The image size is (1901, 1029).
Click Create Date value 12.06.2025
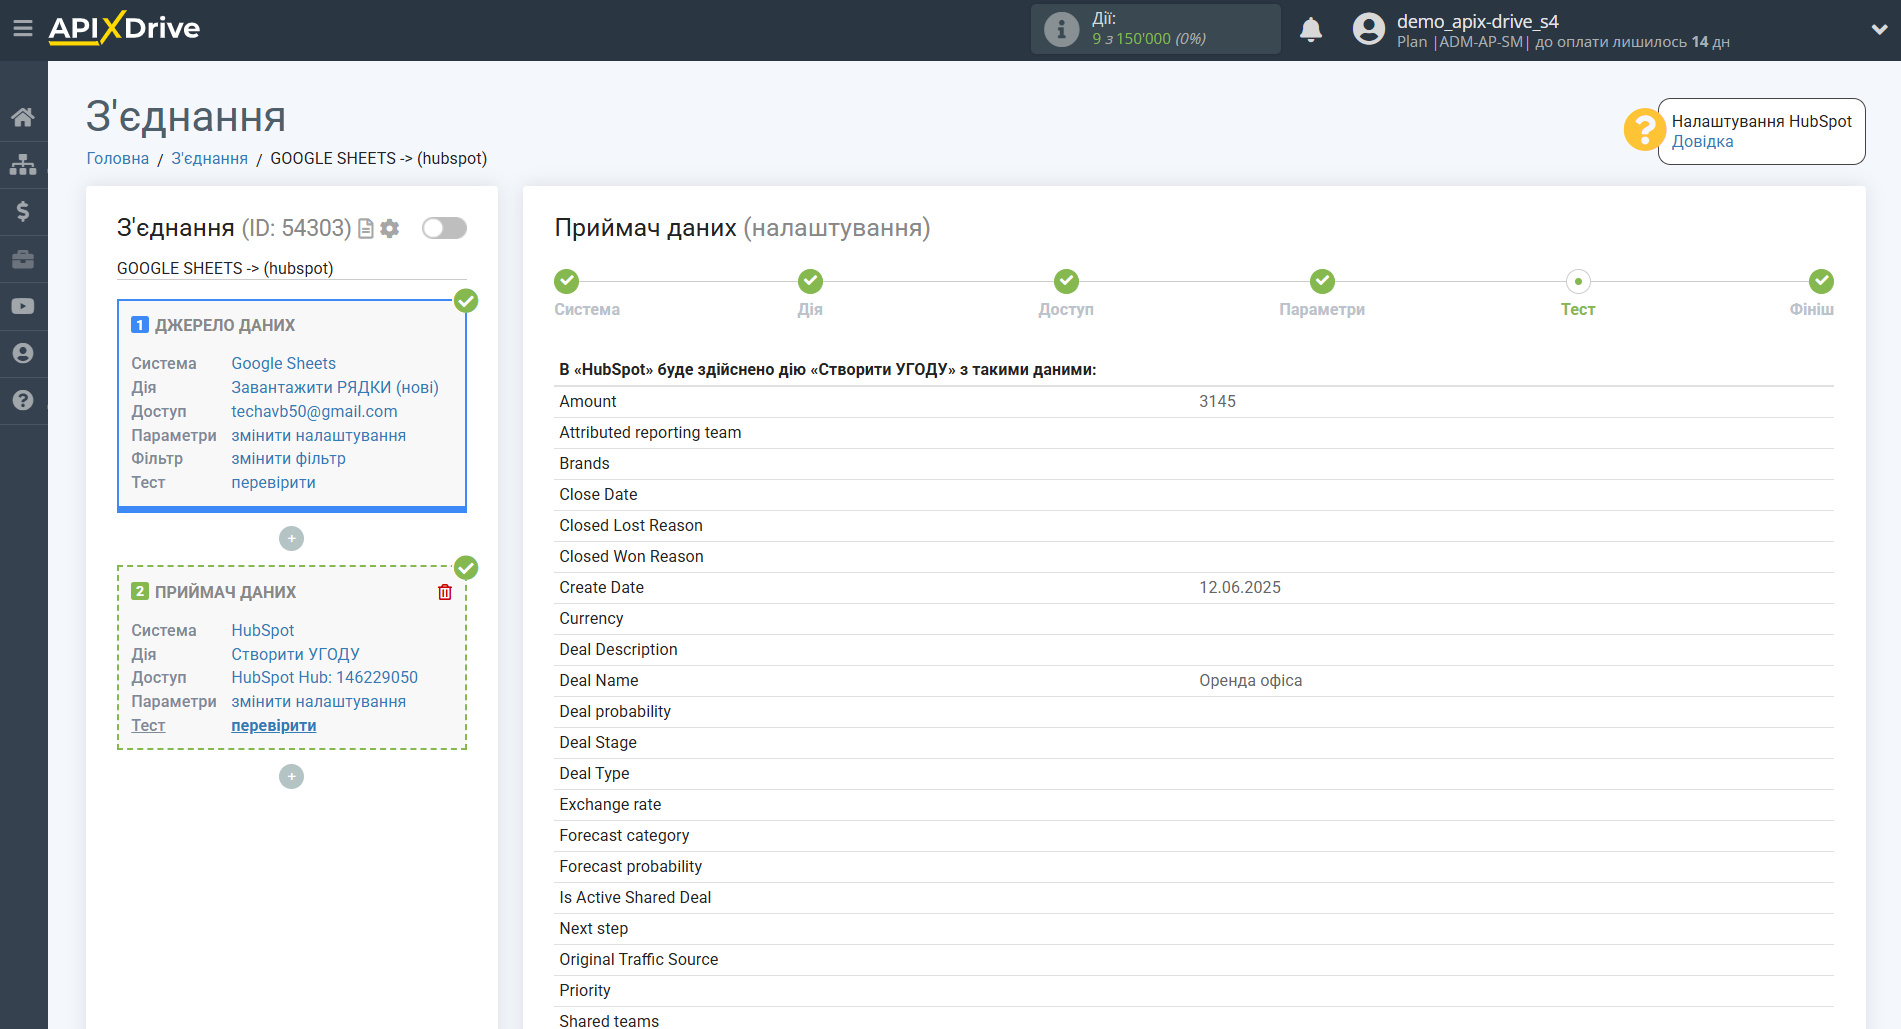[x=1240, y=587]
